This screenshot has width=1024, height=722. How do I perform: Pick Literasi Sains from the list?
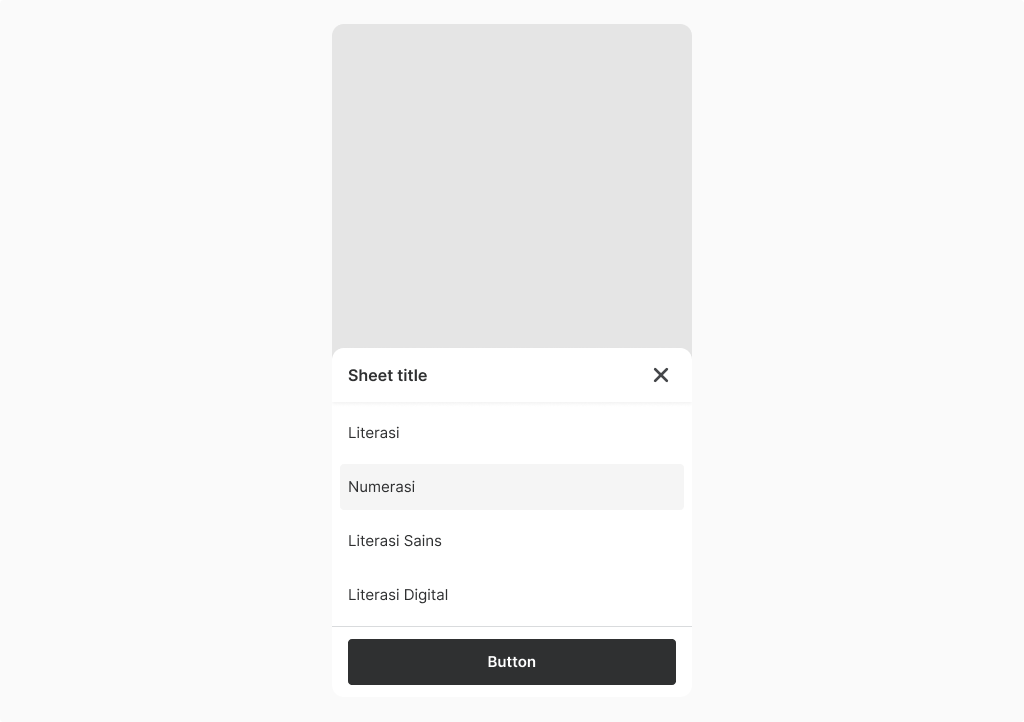(511, 541)
